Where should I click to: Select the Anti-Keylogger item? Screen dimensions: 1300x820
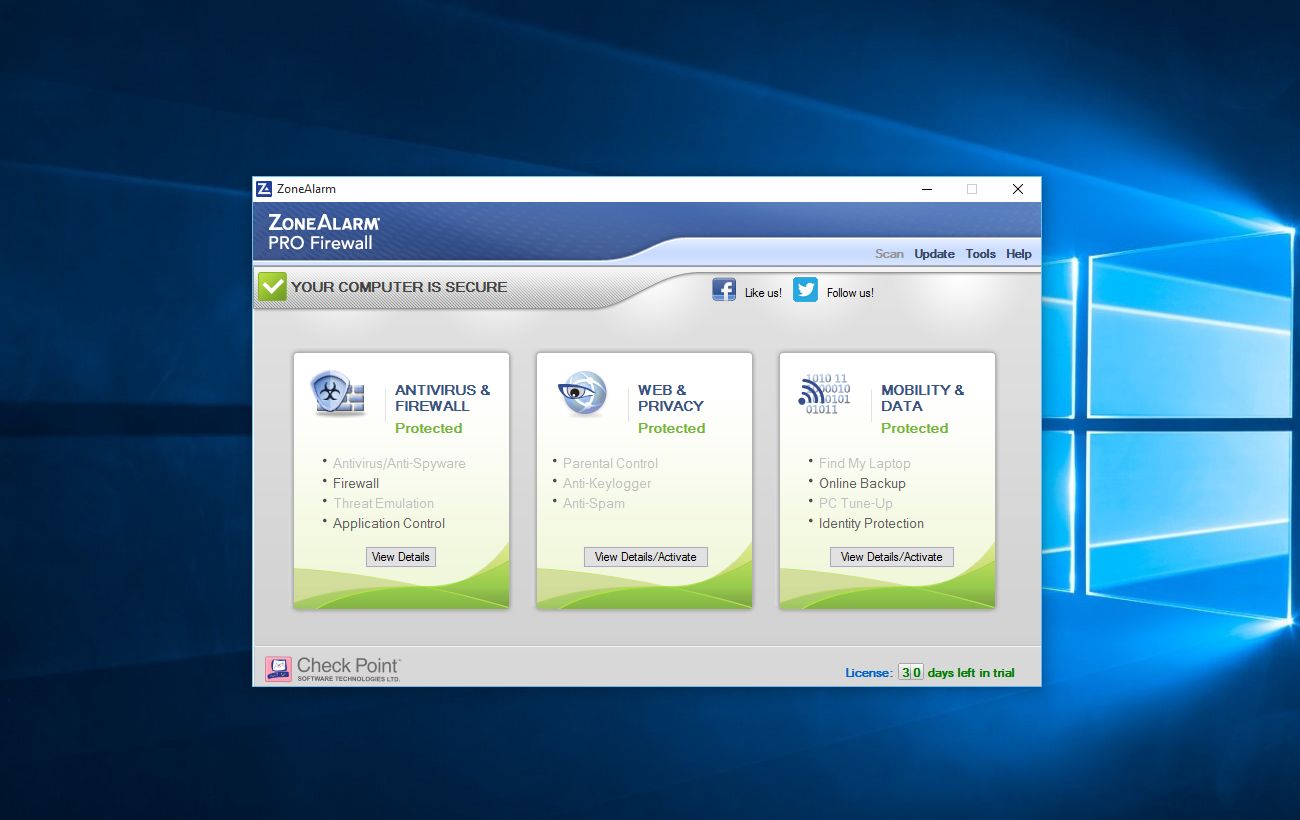[607, 483]
